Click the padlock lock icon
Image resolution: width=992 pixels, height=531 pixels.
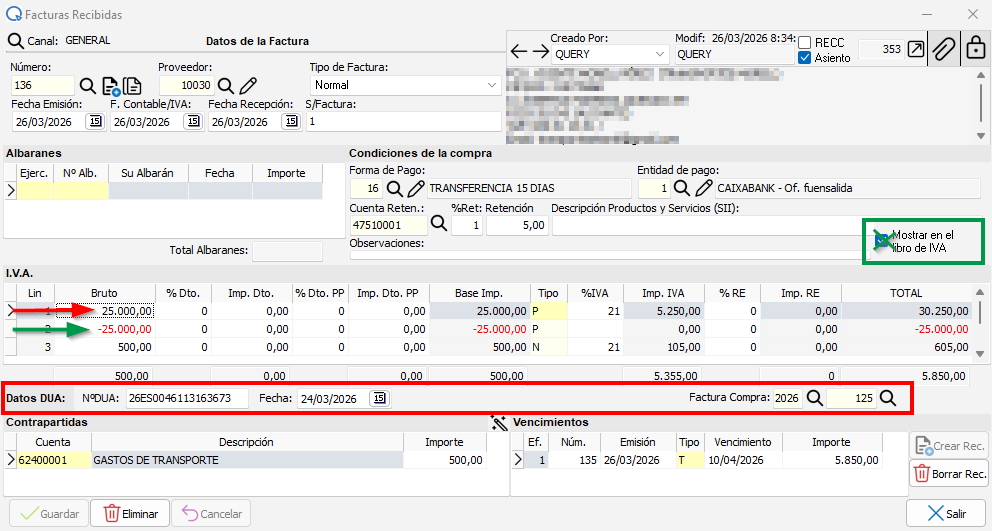(976, 48)
